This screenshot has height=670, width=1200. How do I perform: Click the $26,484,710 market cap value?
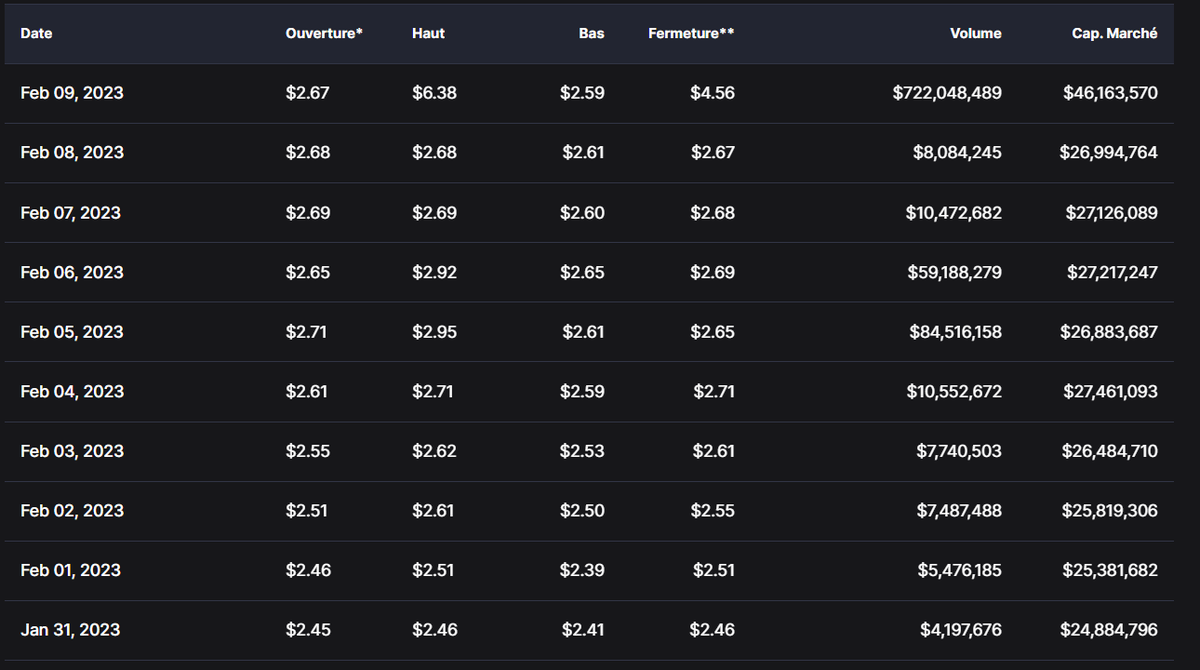(1109, 451)
